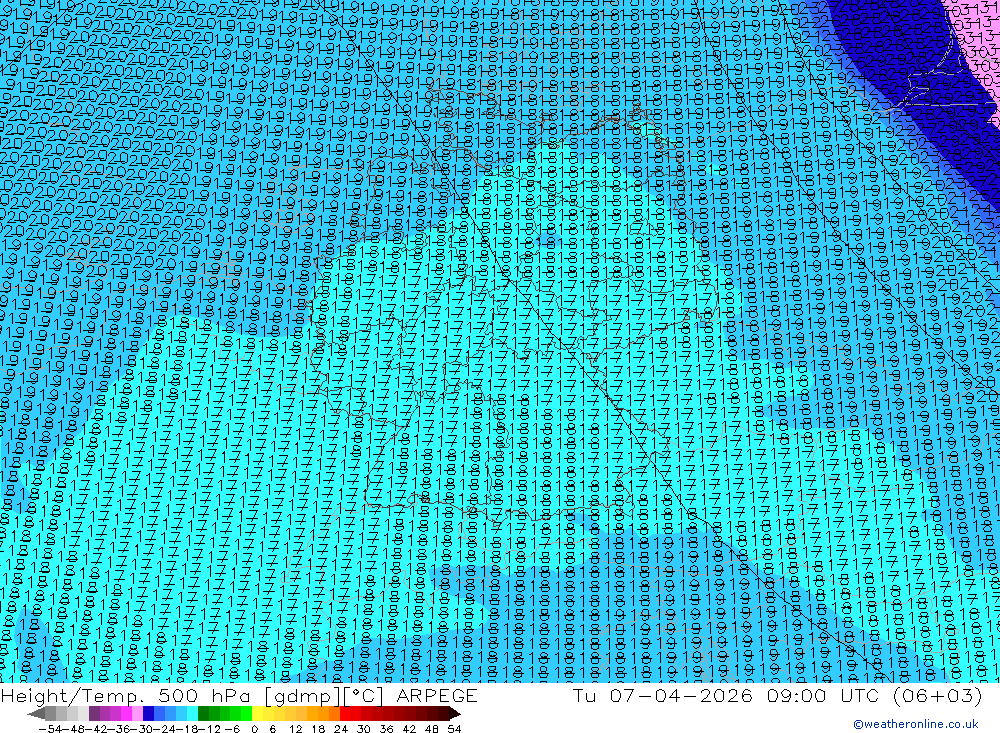Select the dark blue legend swatch
The image size is (1000, 733).
tap(148, 714)
